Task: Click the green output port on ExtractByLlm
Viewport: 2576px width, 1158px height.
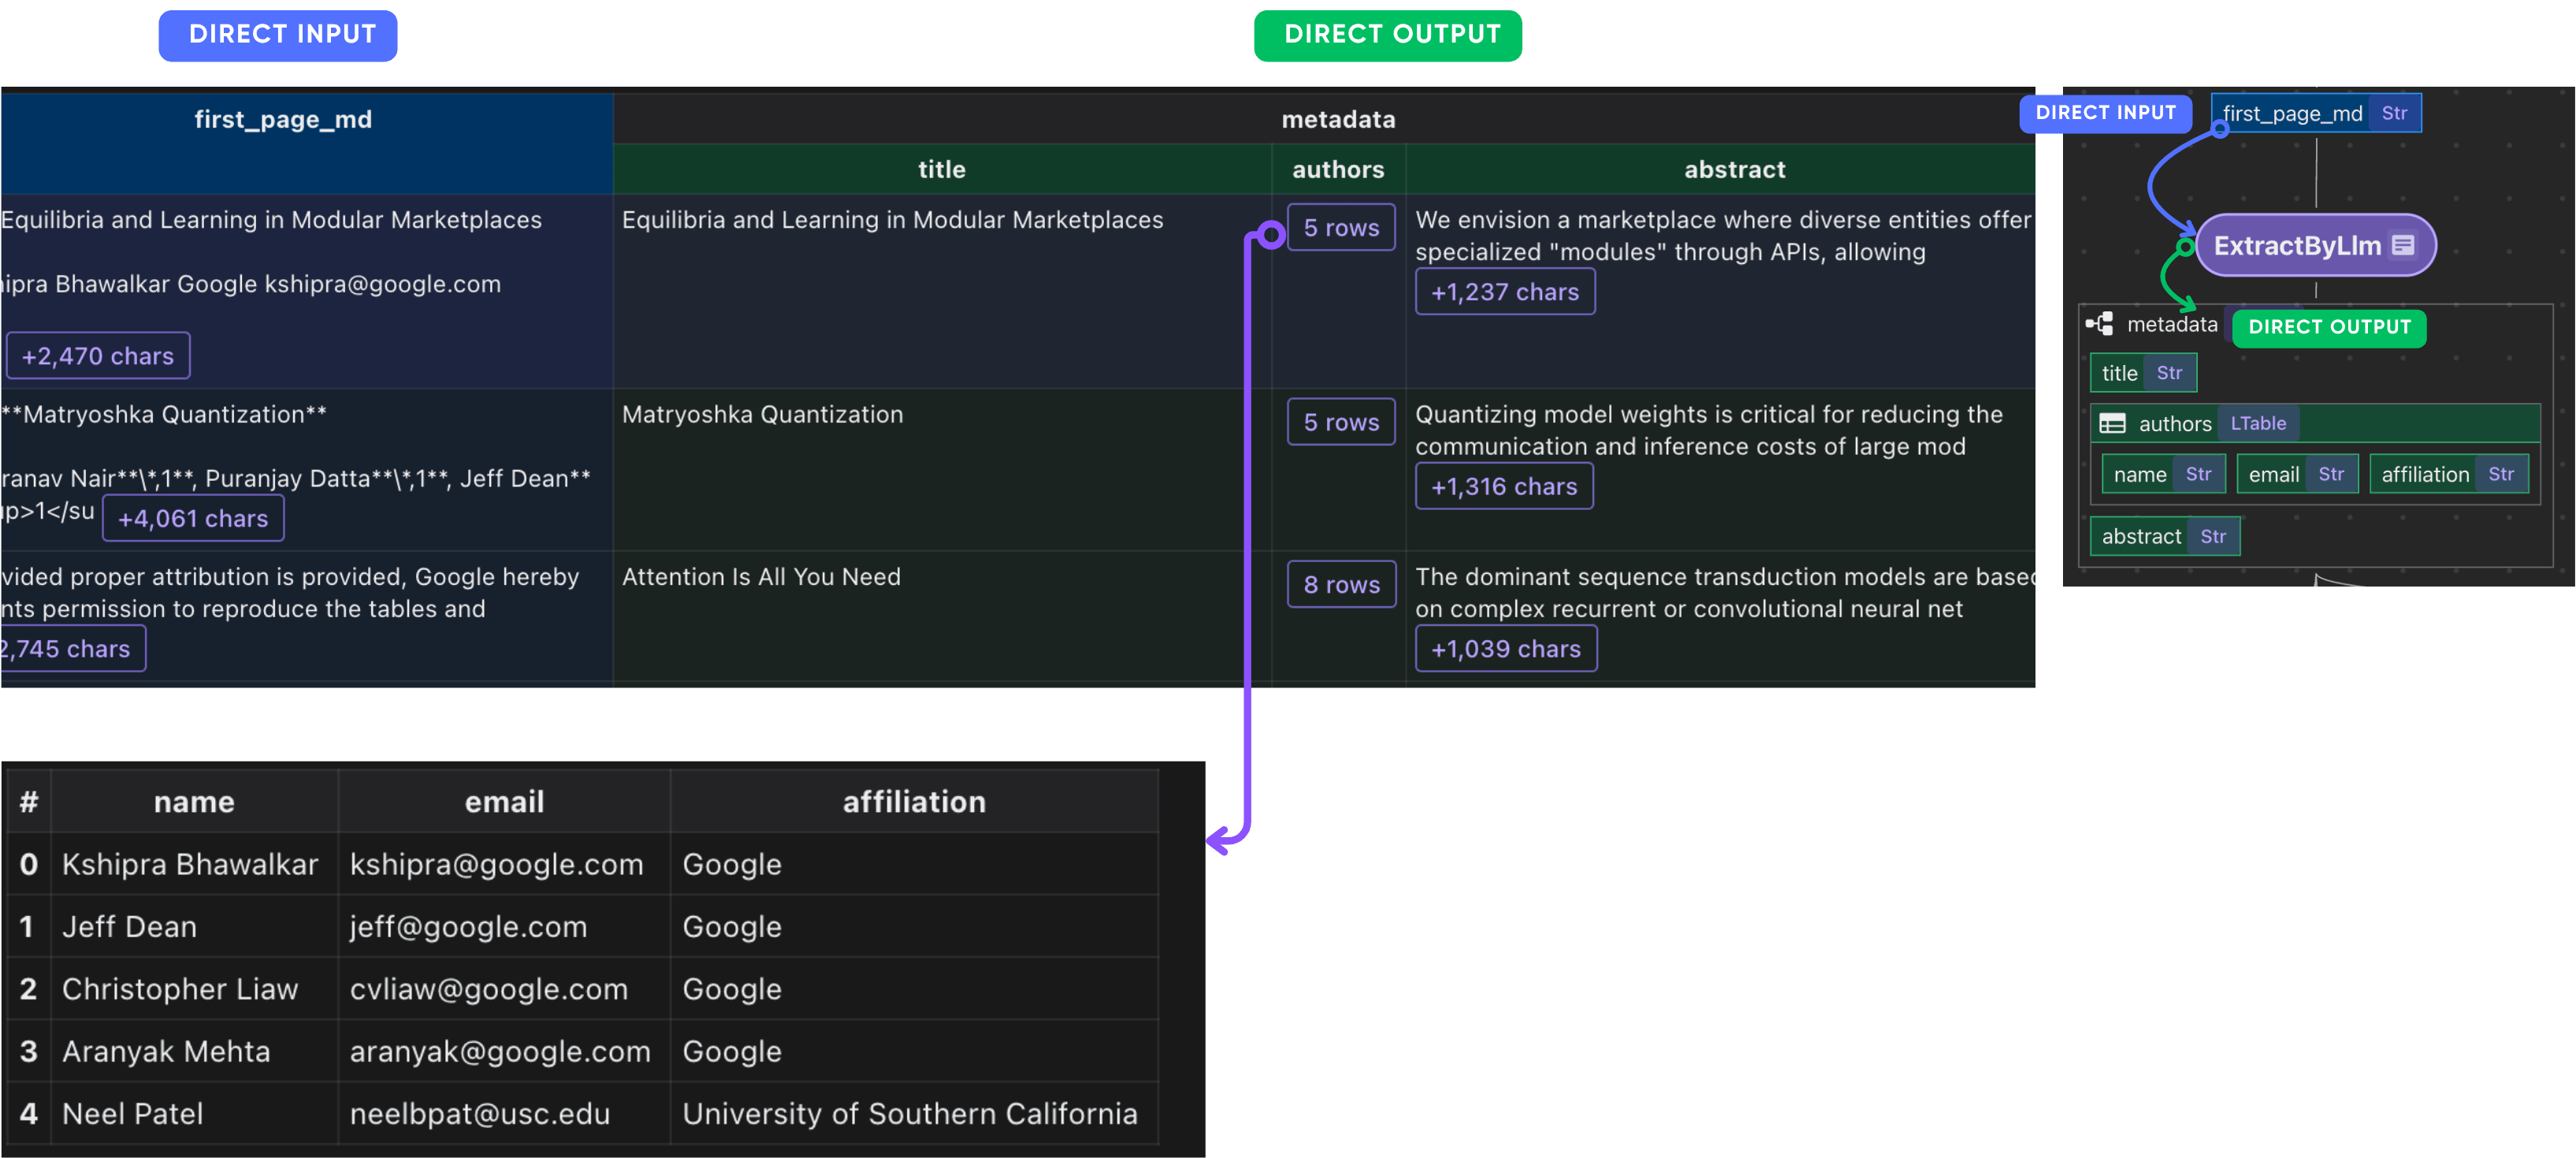Action: [2185, 247]
